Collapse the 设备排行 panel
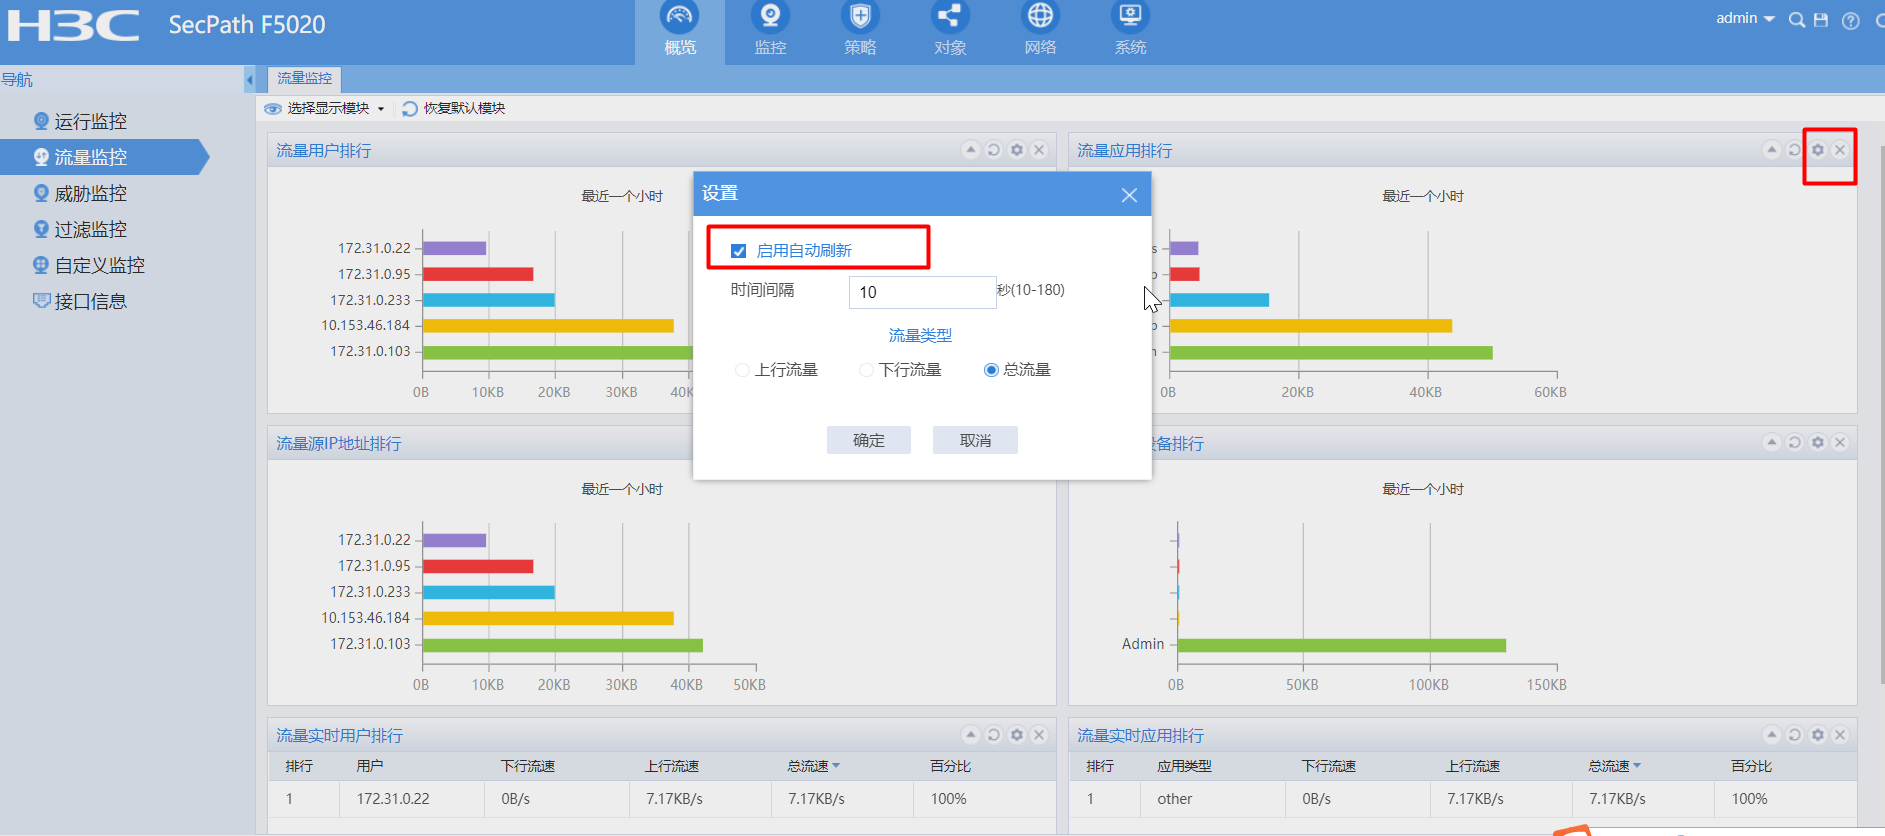This screenshot has width=1885, height=836. [1772, 442]
